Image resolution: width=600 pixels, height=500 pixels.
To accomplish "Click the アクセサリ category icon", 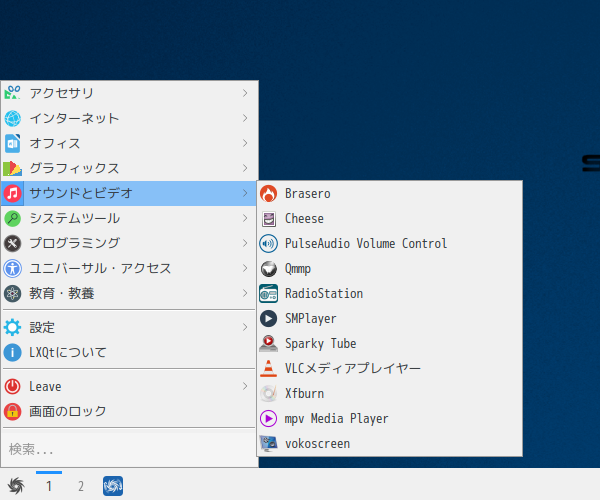I will [x=13, y=93].
